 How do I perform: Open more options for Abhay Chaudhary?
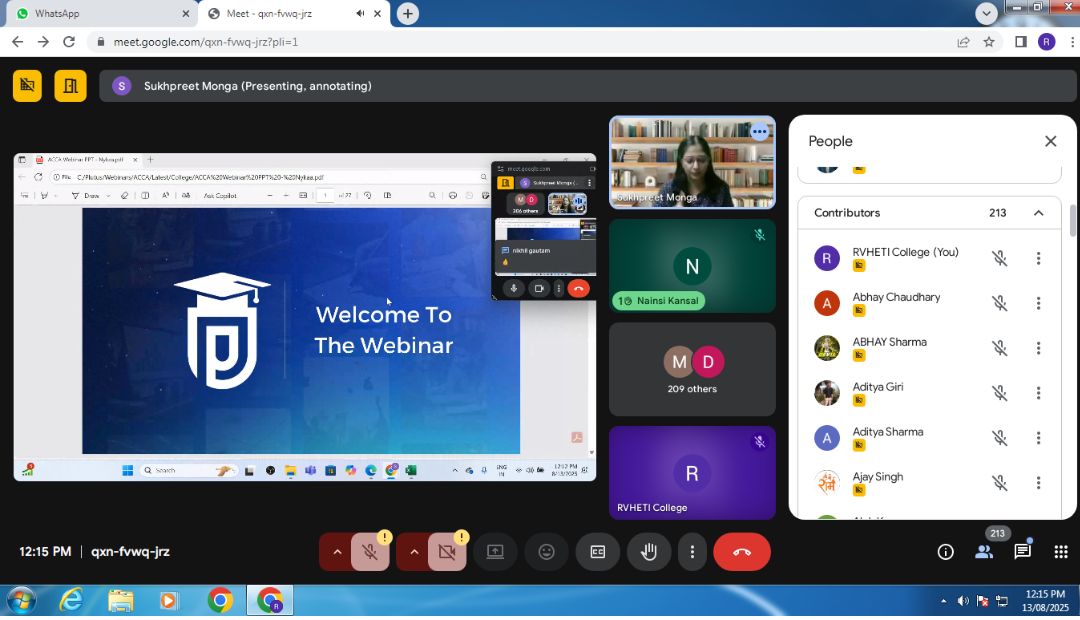(x=1038, y=303)
